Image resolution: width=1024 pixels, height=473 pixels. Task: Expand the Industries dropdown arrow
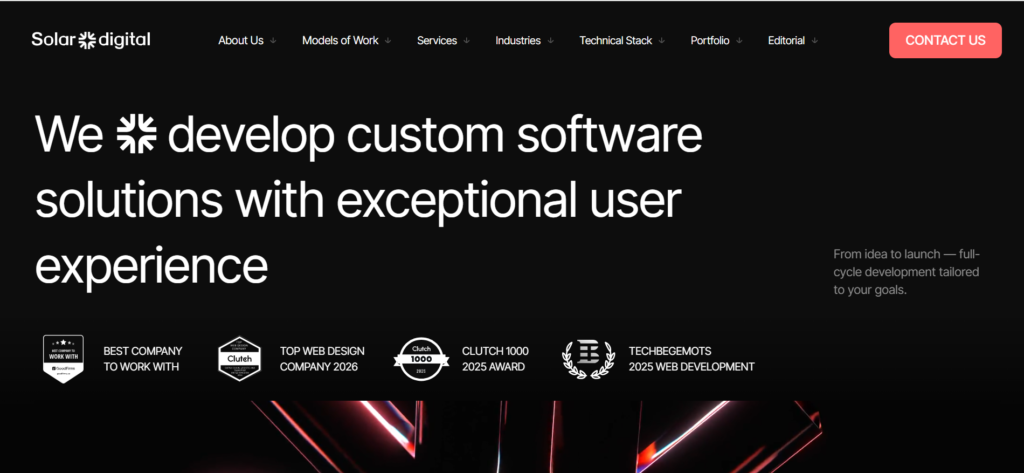[x=550, y=41]
